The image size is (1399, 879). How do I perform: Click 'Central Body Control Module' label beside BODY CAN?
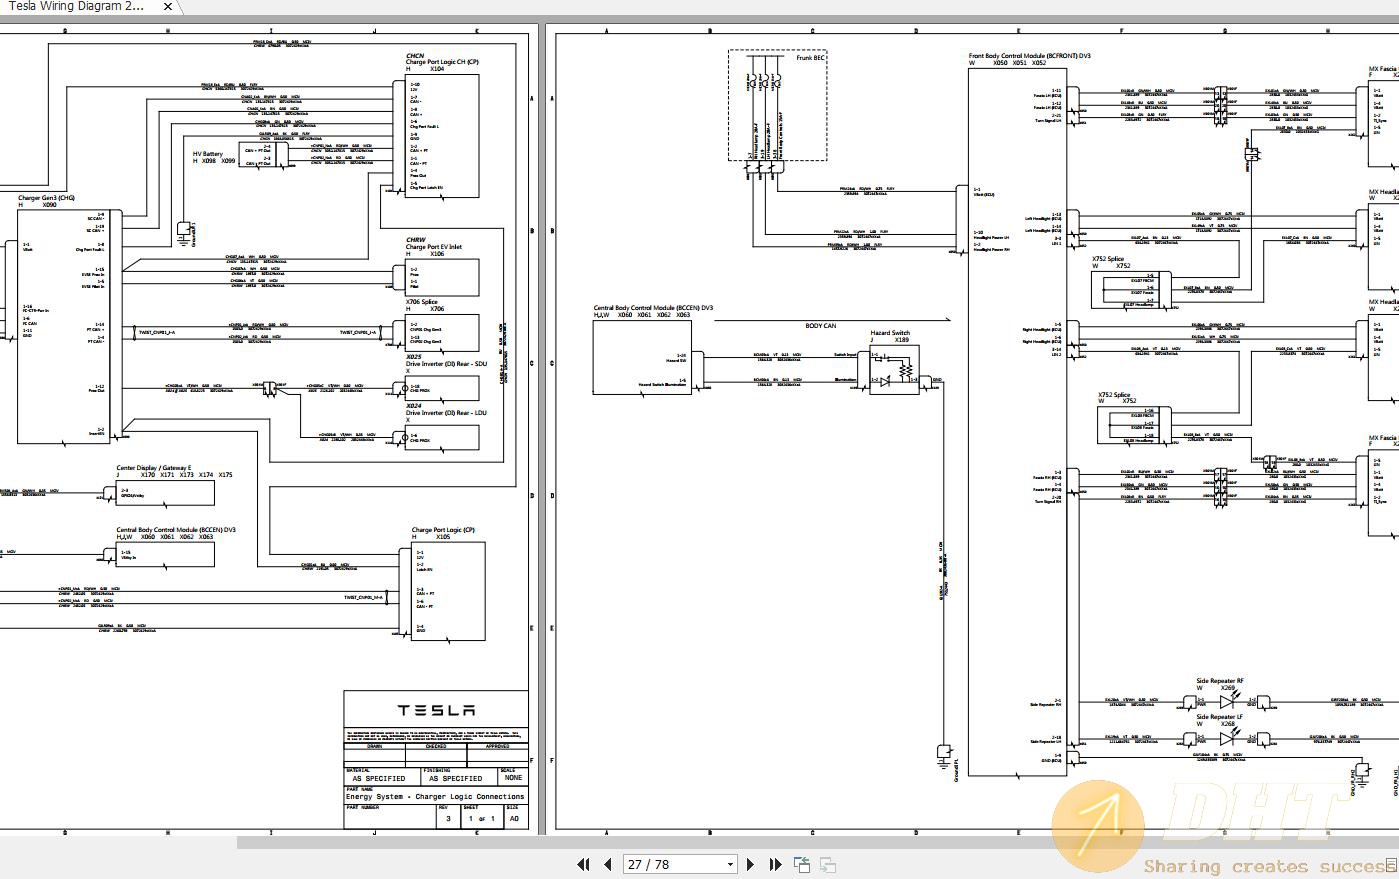point(653,308)
